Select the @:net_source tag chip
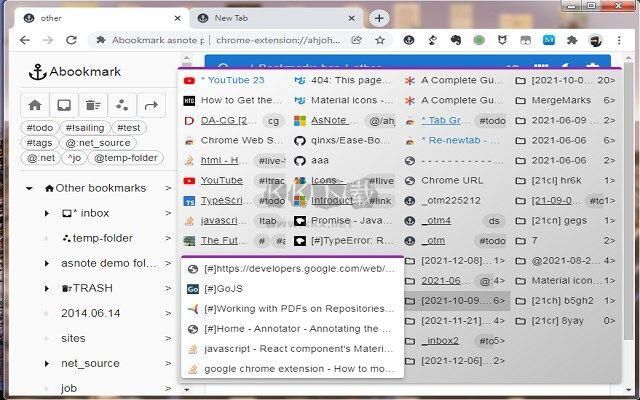The width and height of the screenshot is (640, 400). coord(98,143)
